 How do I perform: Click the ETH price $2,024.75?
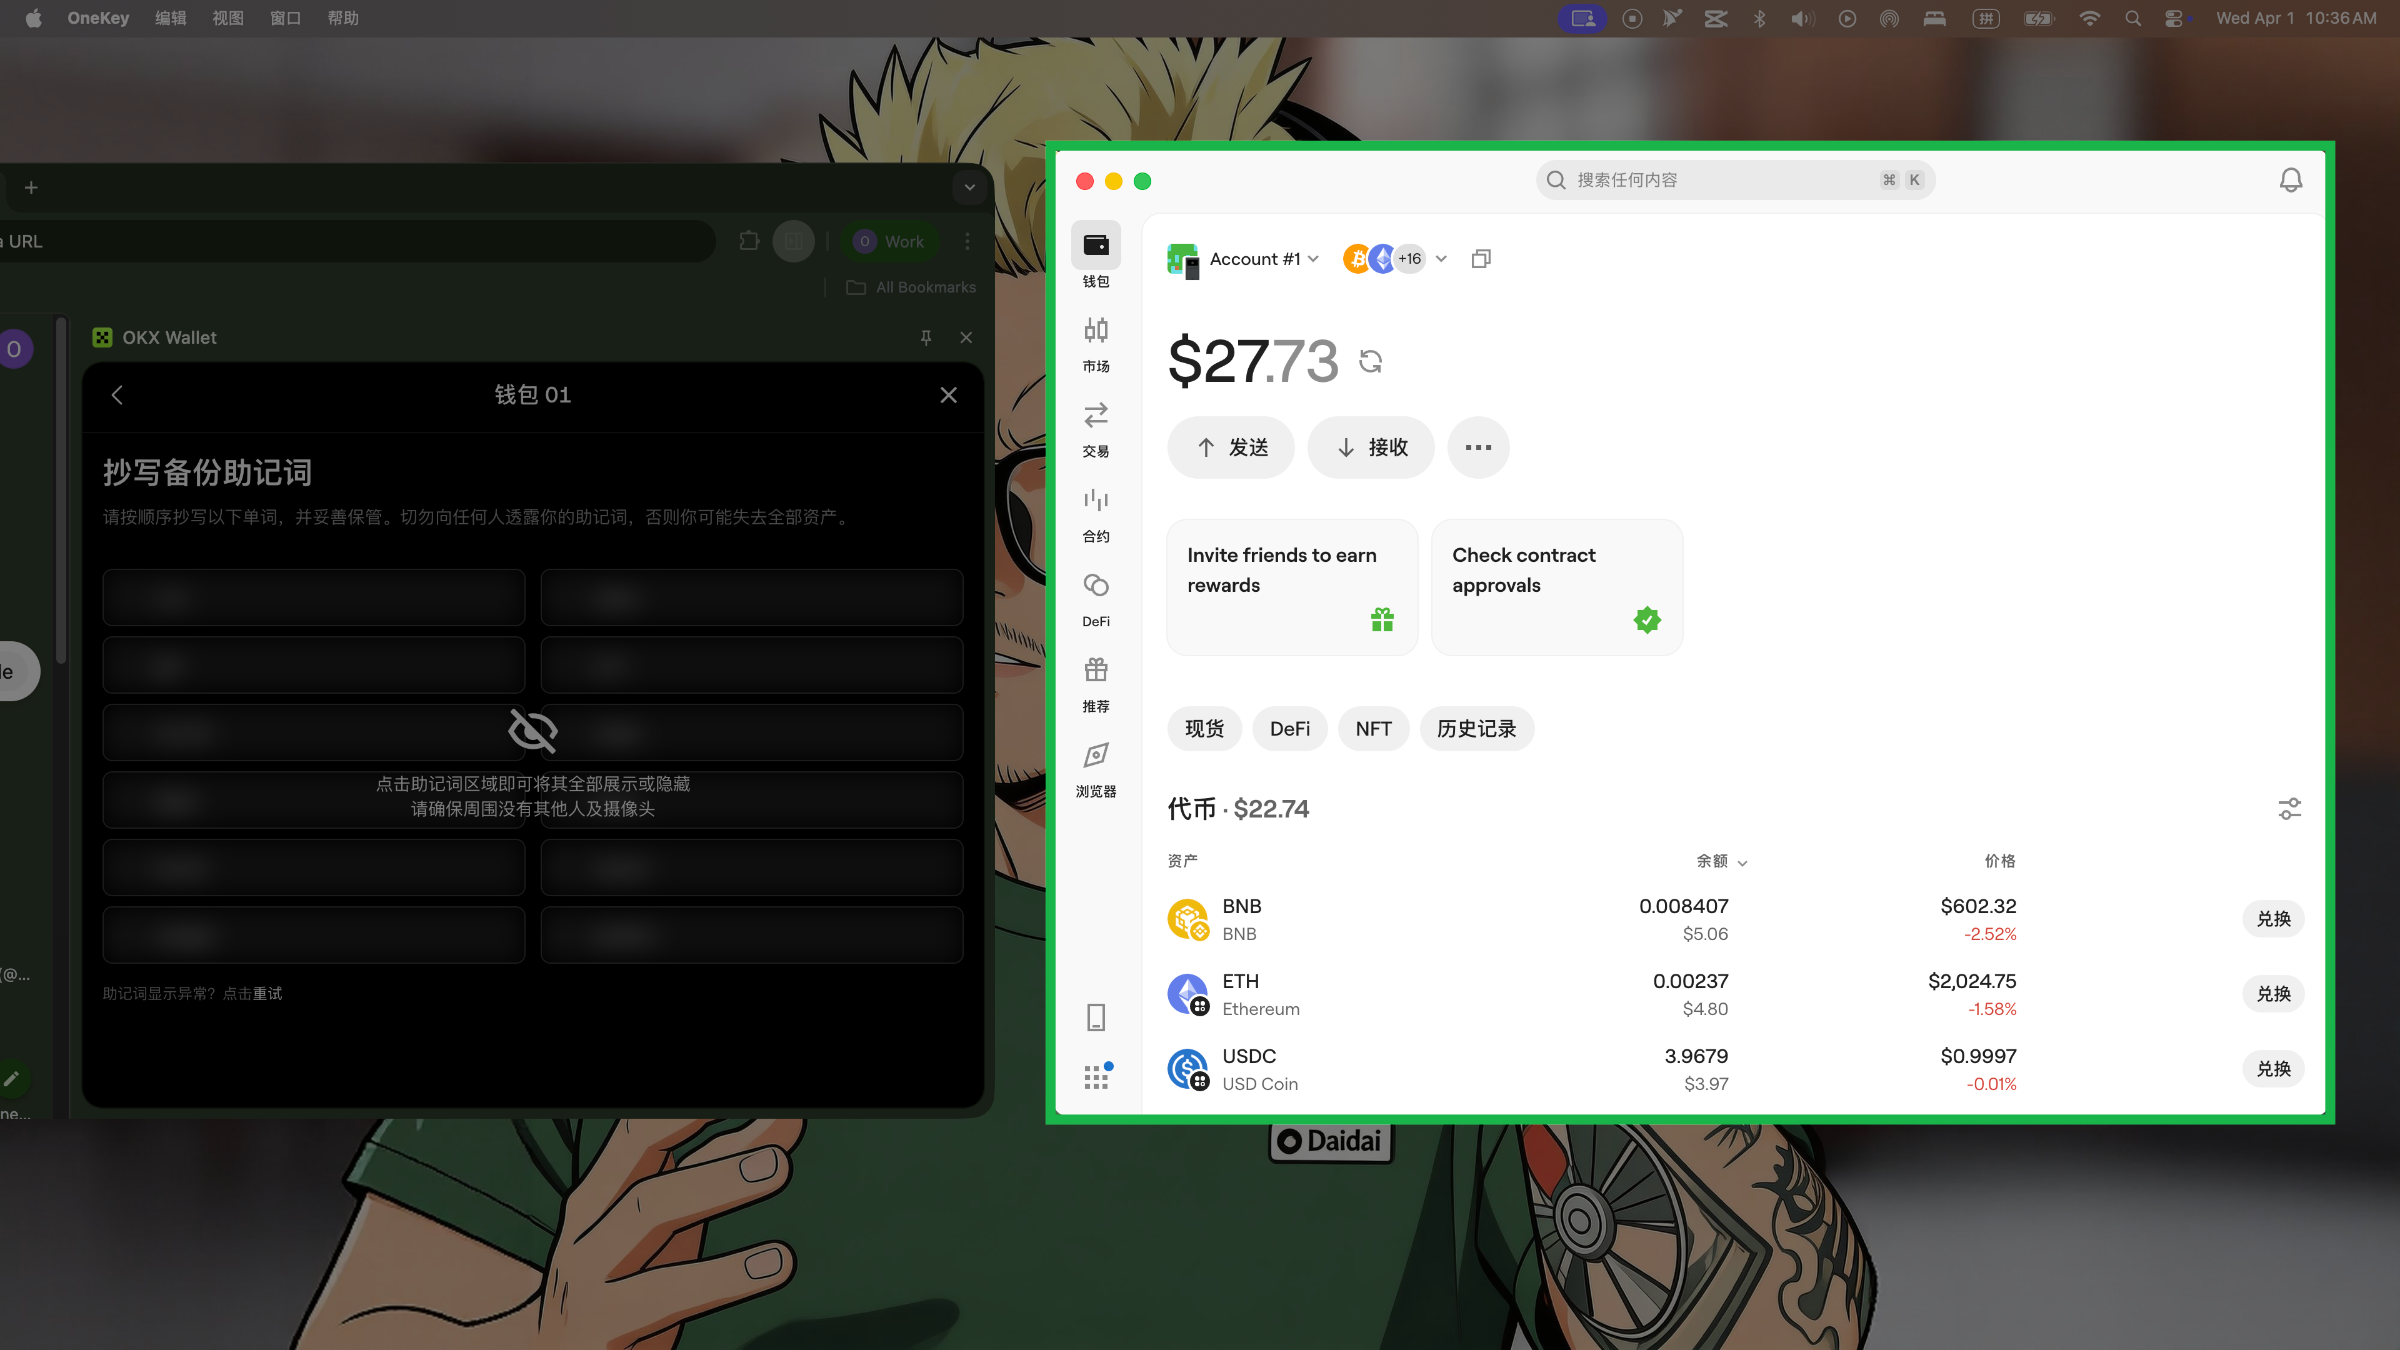tap(1972, 981)
